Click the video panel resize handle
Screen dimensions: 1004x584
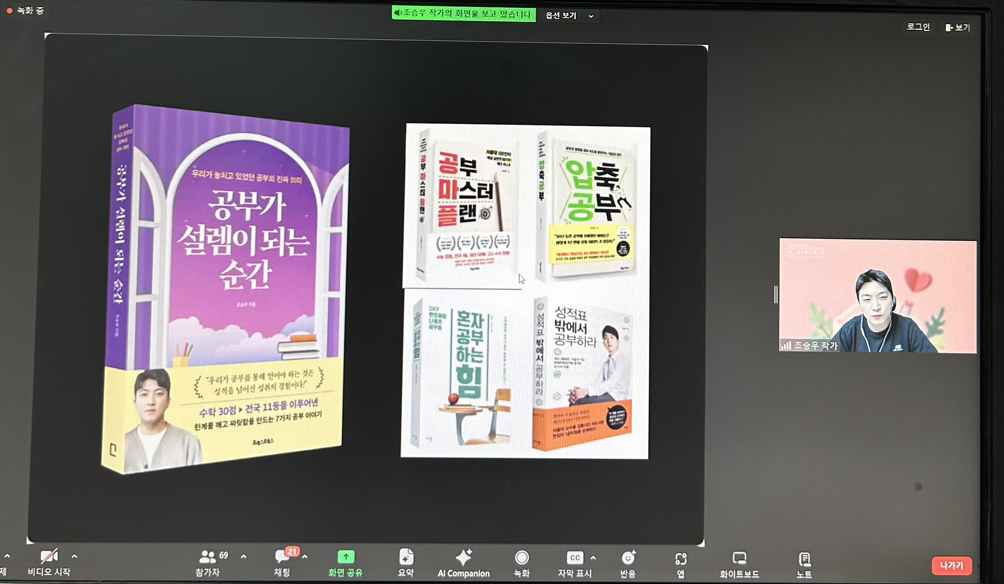[775, 295]
